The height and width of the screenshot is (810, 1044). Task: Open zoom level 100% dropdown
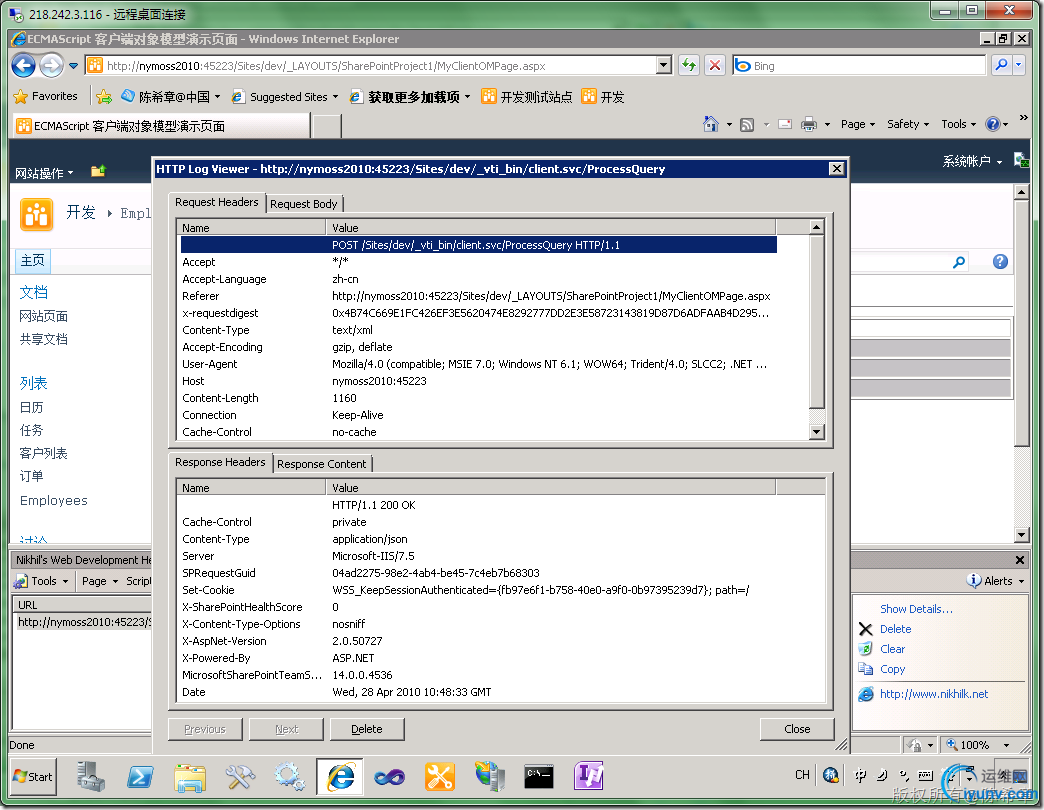pyautogui.click(x=1007, y=745)
